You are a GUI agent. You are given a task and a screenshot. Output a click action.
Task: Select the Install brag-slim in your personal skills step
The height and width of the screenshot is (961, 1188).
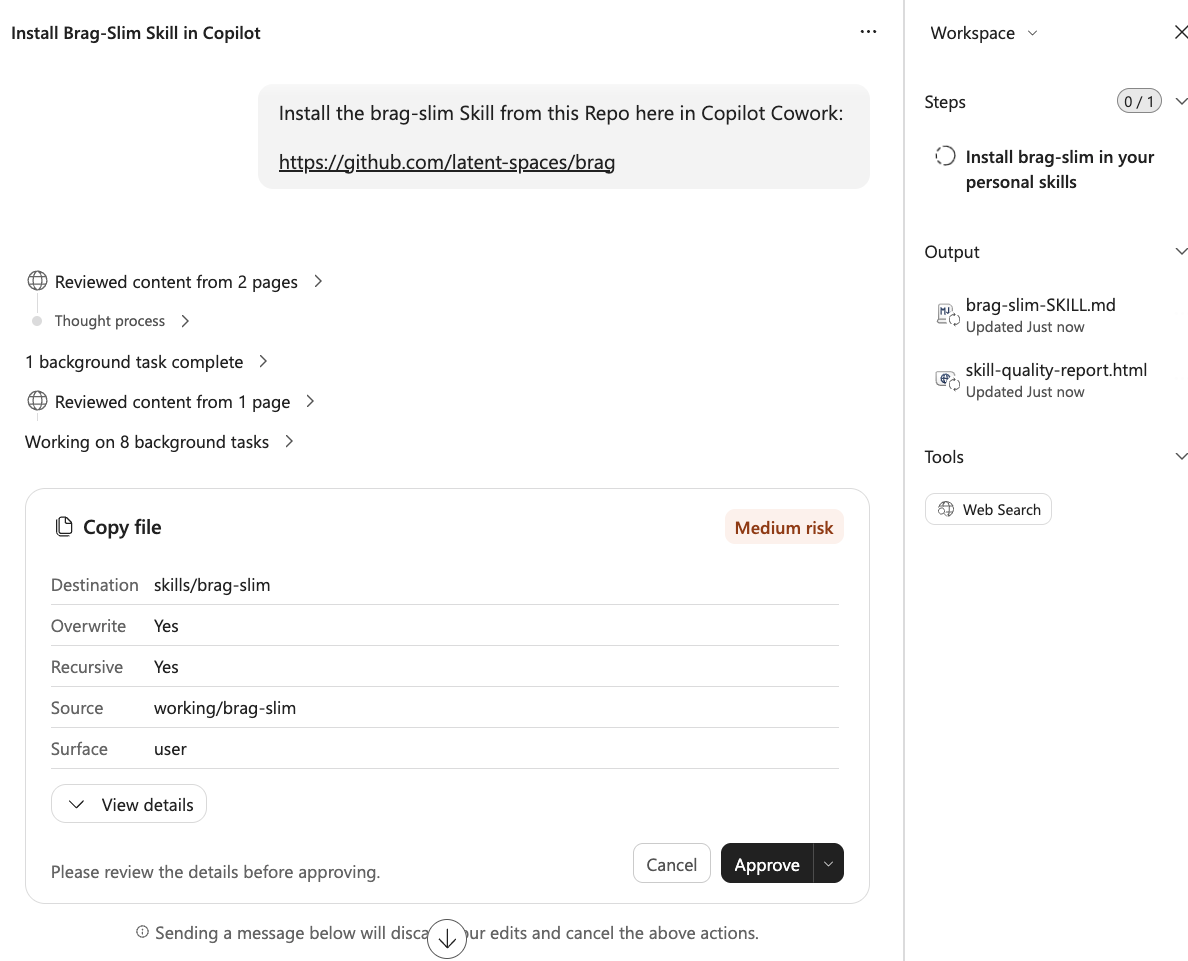pyautogui.click(x=1059, y=169)
